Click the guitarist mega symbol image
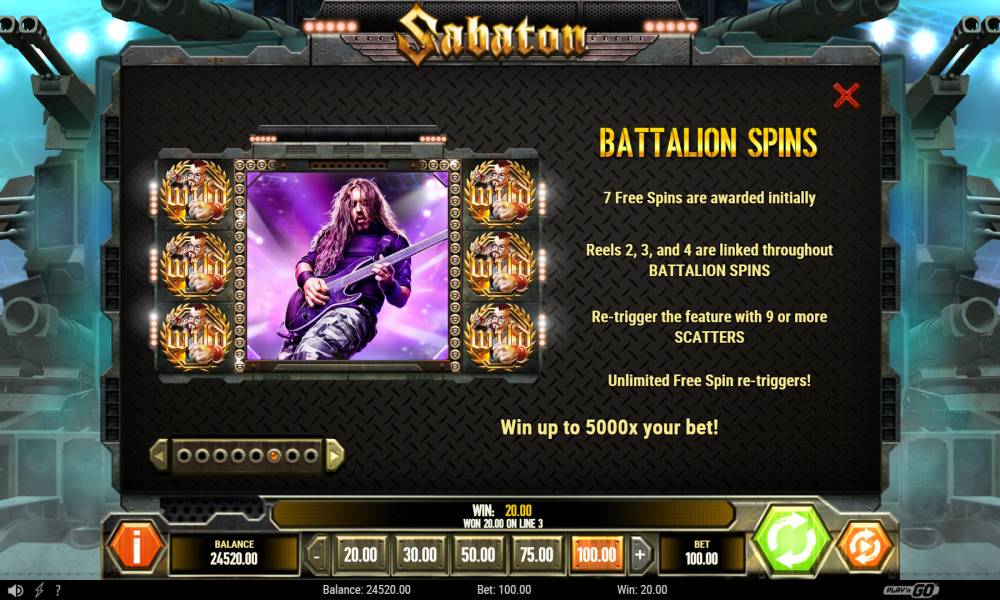The image size is (1000, 600). [348, 266]
